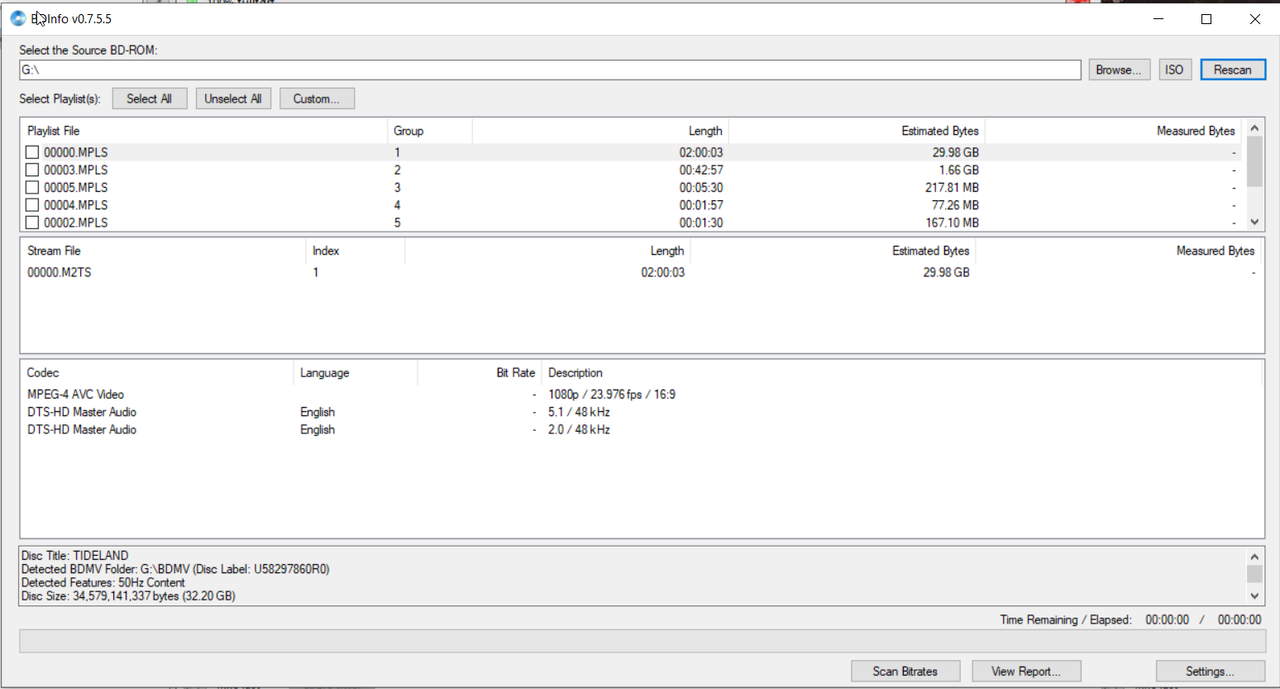The image size is (1280, 689).
Task: Click Description column header
Action: point(900,373)
